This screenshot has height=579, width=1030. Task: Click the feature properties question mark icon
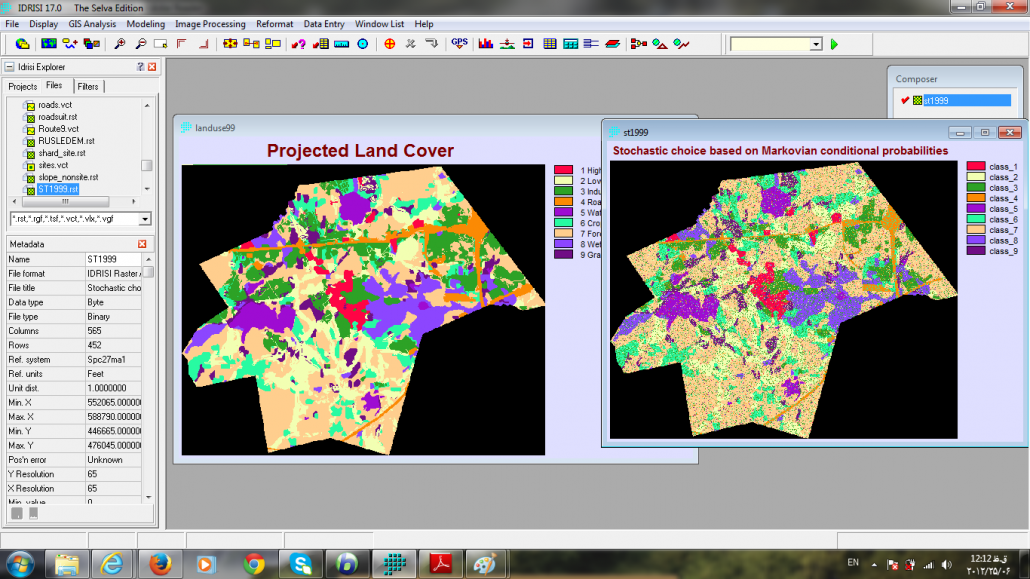tap(298, 44)
